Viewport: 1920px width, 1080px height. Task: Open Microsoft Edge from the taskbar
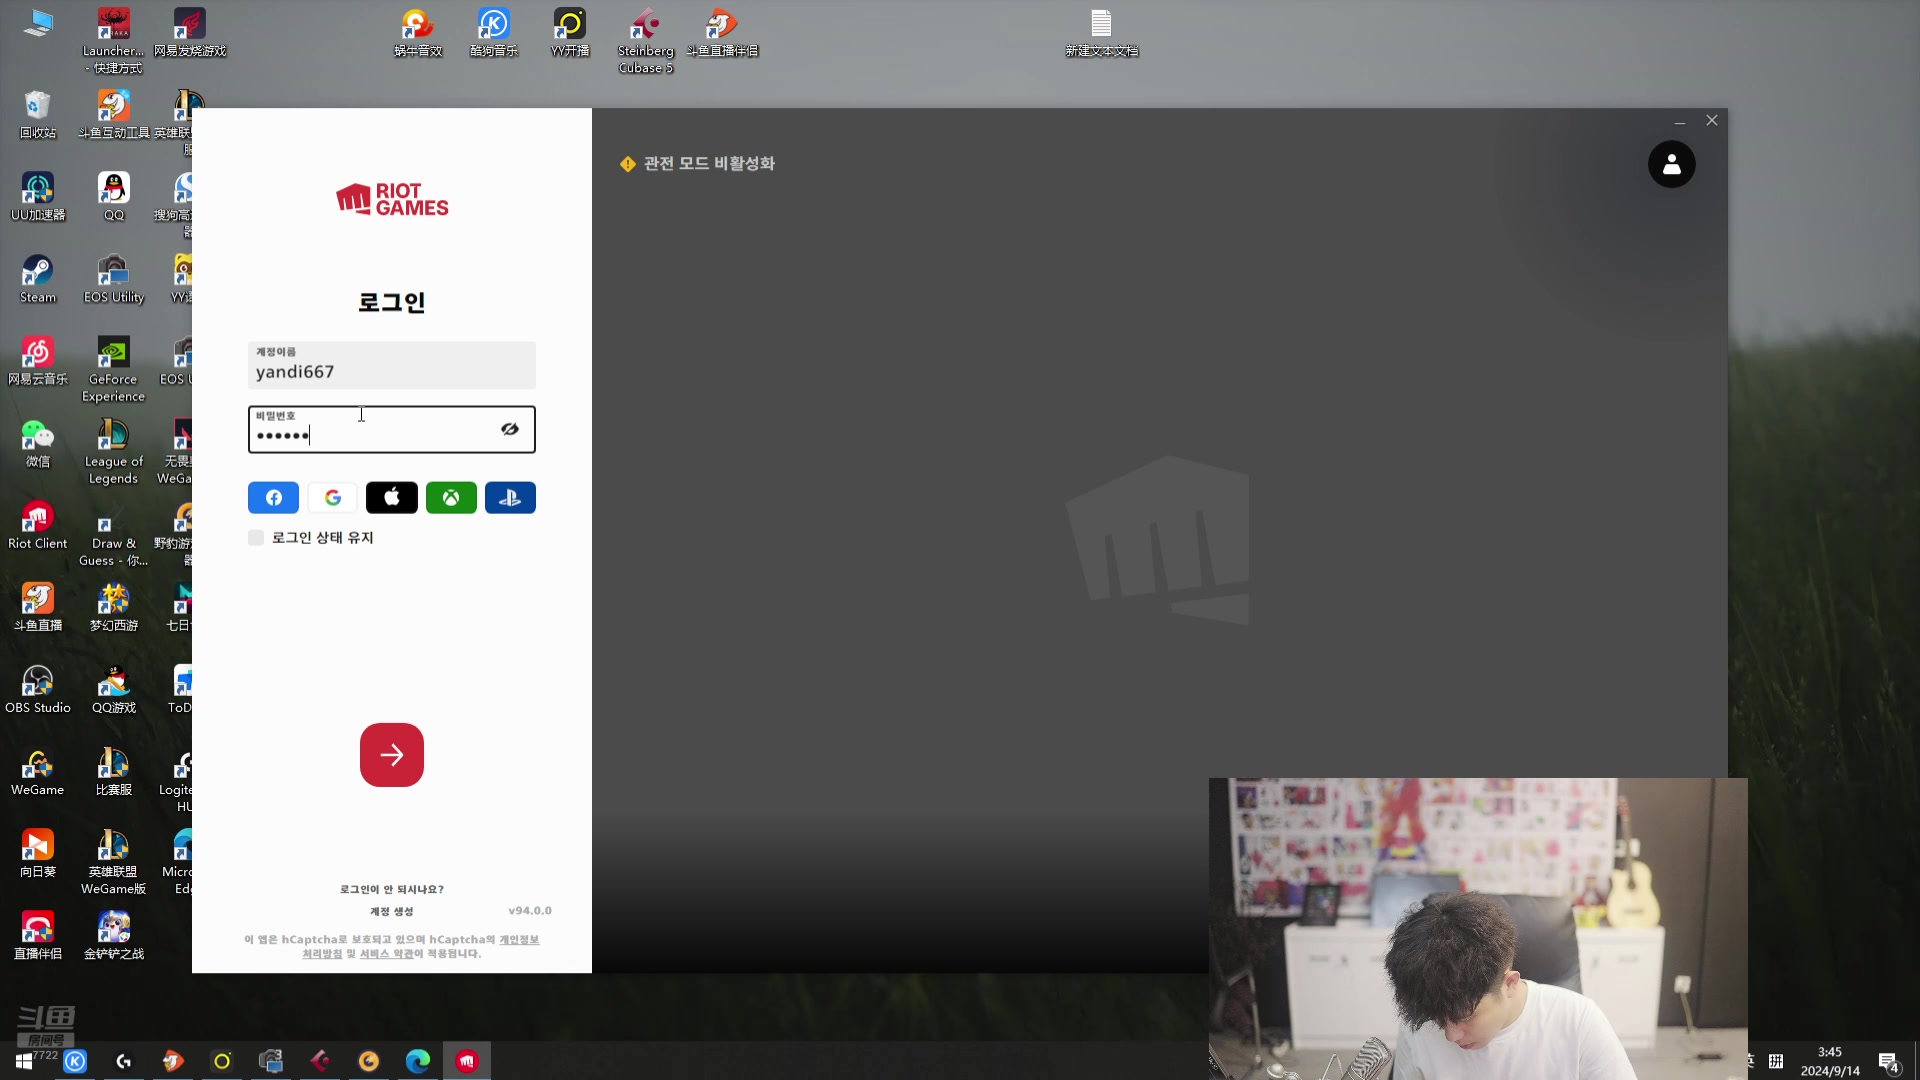click(418, 1061)
